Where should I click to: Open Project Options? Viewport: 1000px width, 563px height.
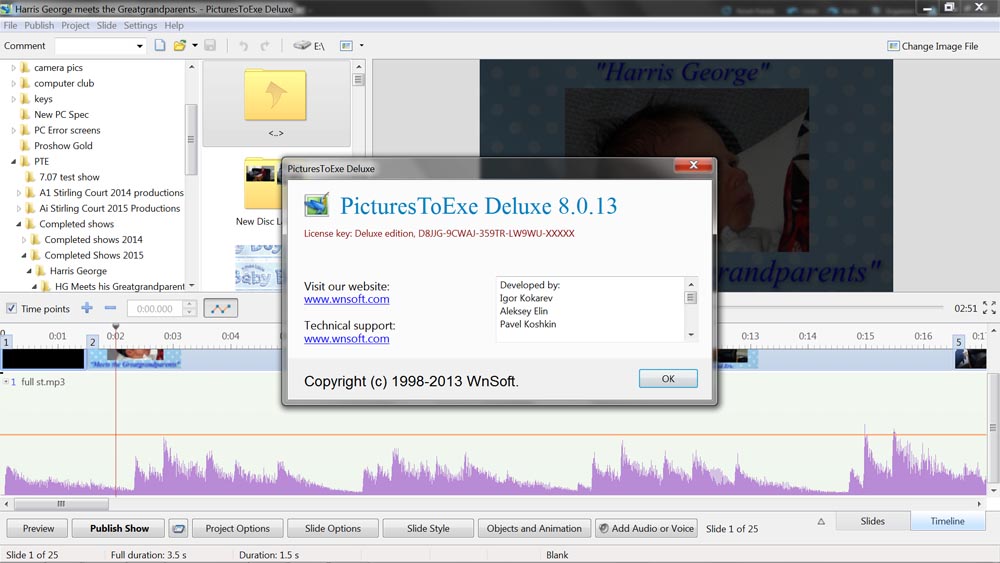pos(237,529)
